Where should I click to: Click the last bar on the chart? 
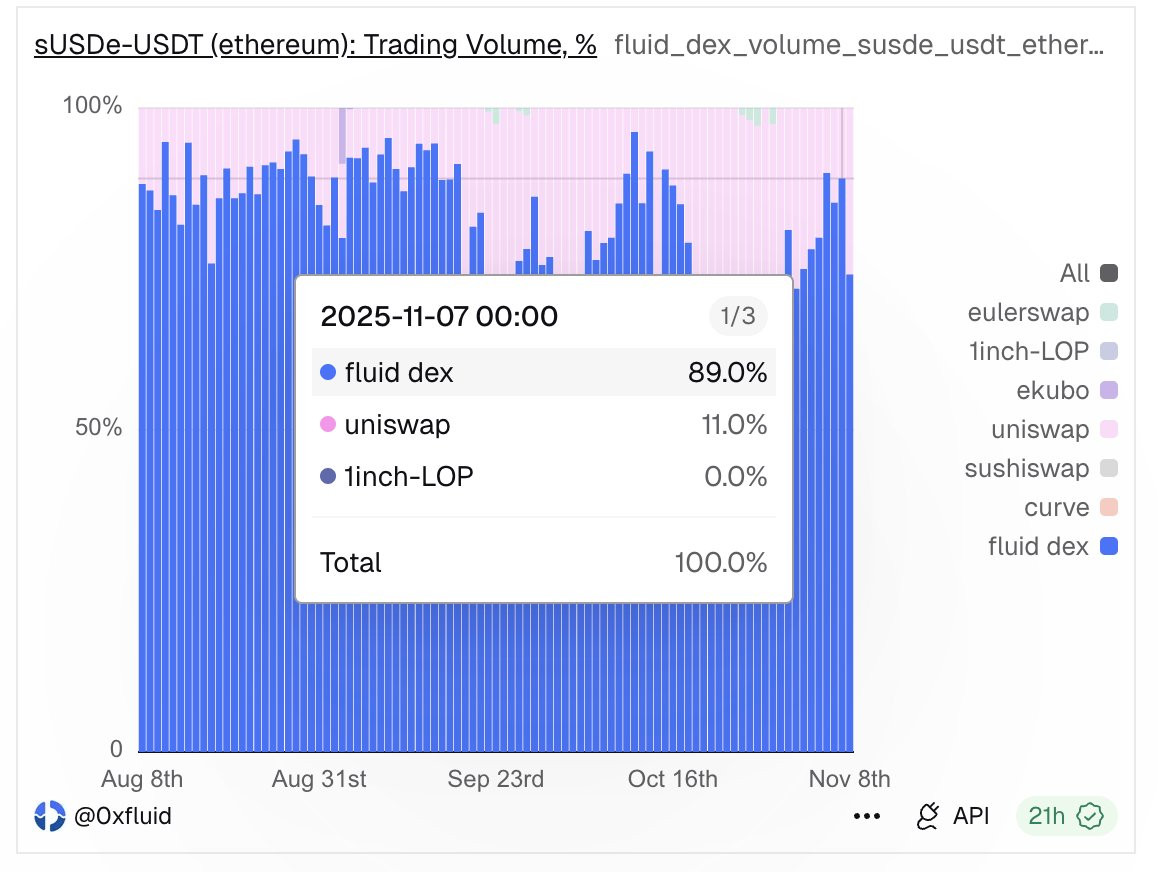(850, 513)
